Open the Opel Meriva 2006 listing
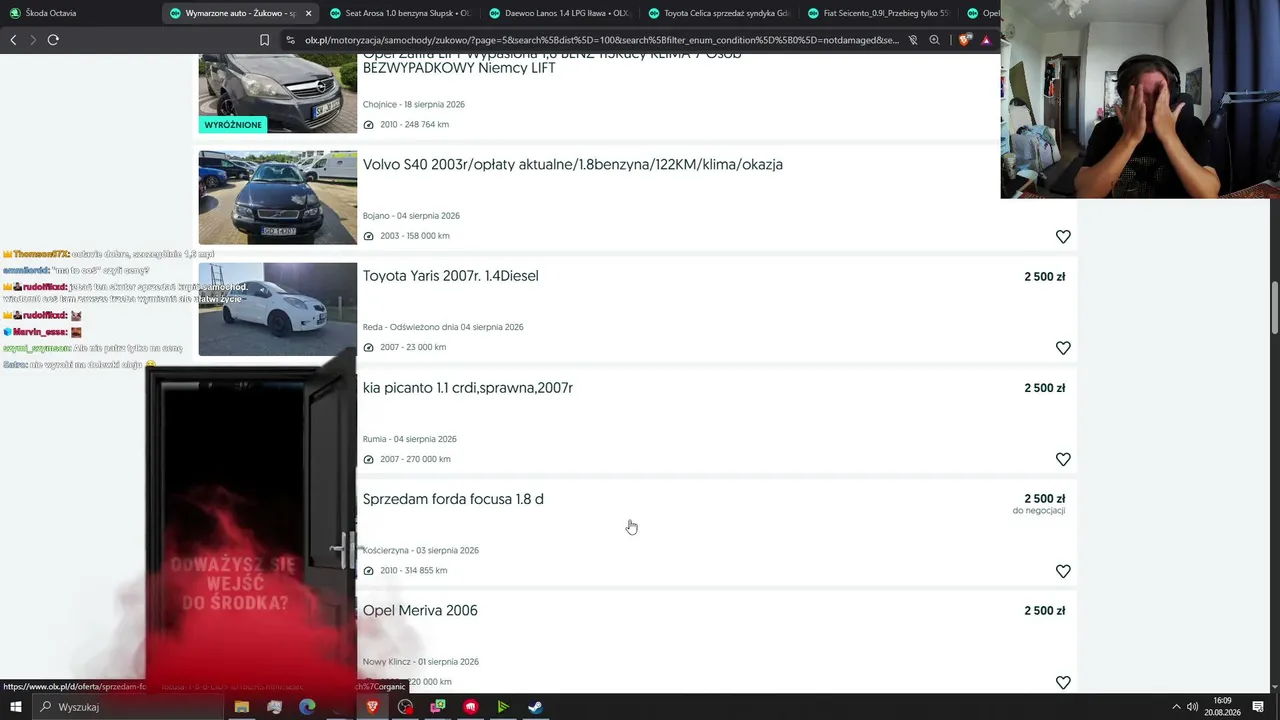 420,611
